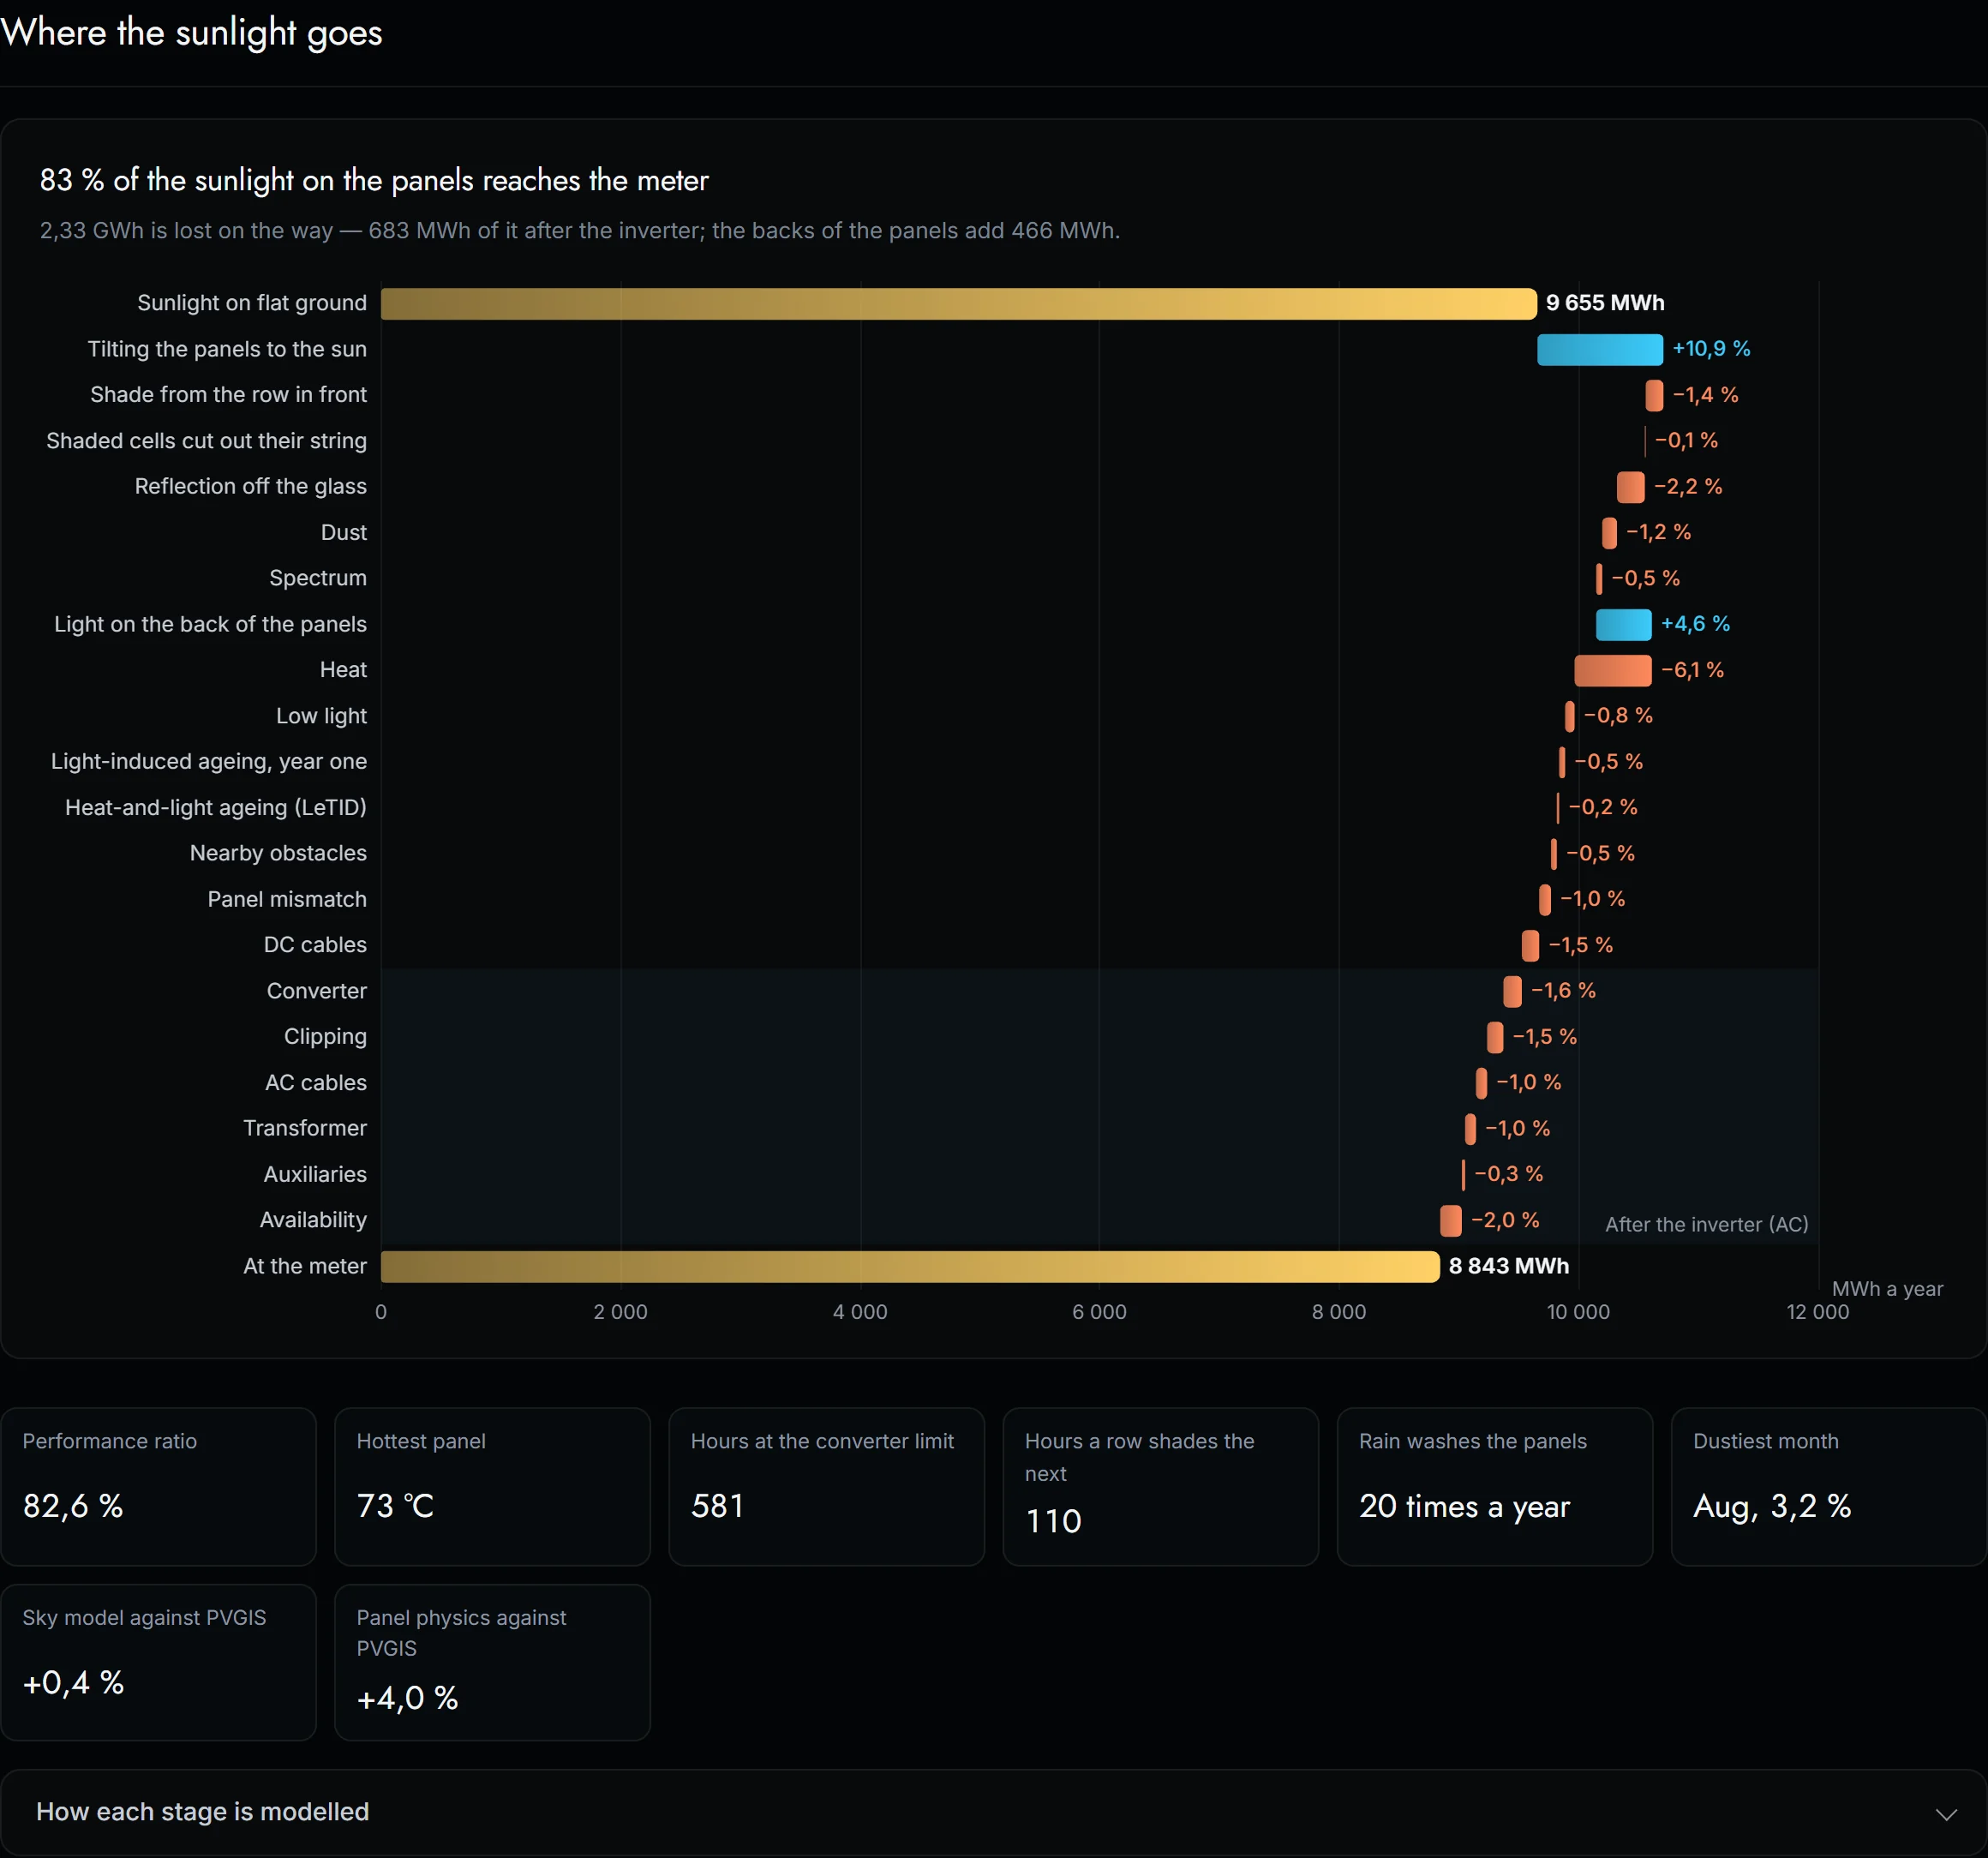Image resolution: width=1988 pixels, height=1858 pixels.
Task: Click the 'After the inverter (AC)' annotation
Action: point(1706,1225)
